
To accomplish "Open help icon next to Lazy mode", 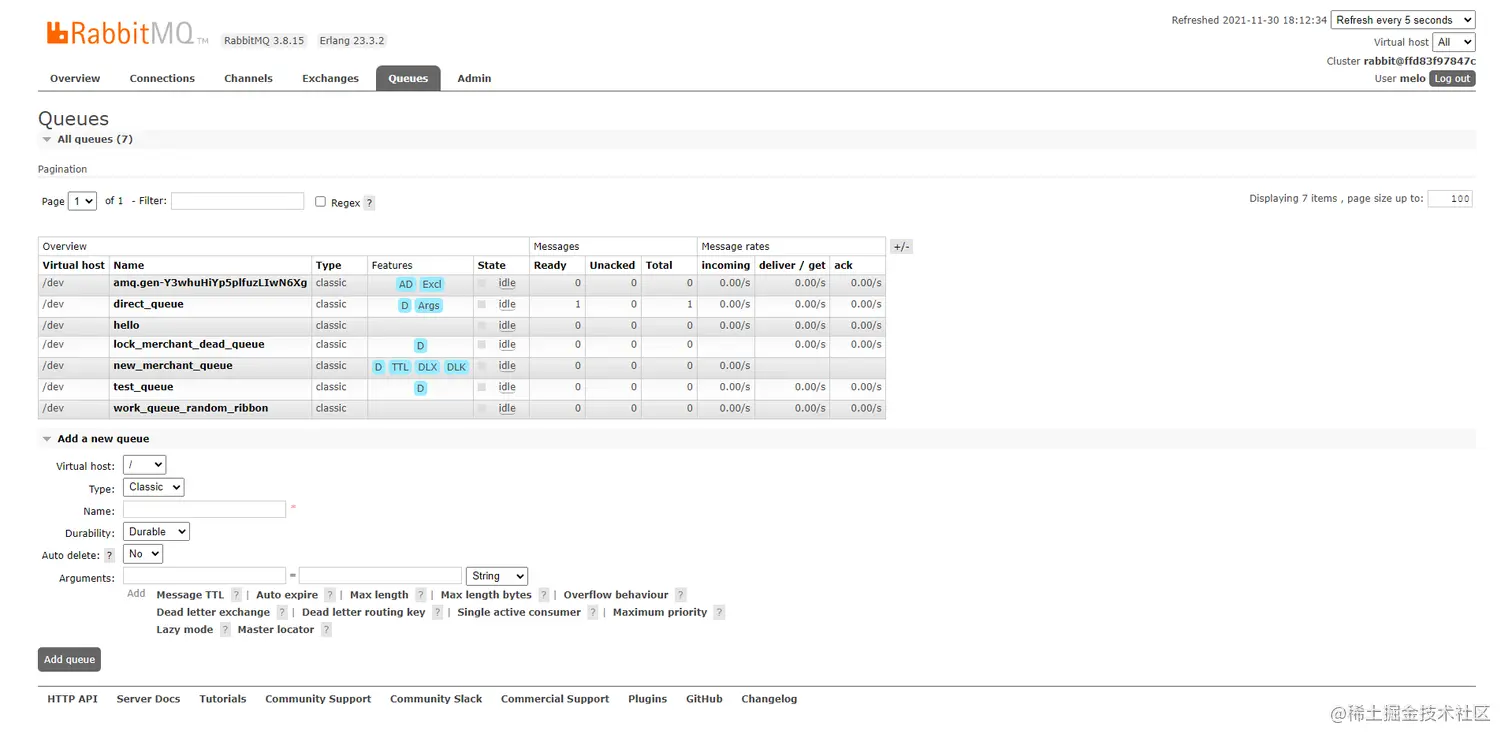I will [x=225, y=630].
